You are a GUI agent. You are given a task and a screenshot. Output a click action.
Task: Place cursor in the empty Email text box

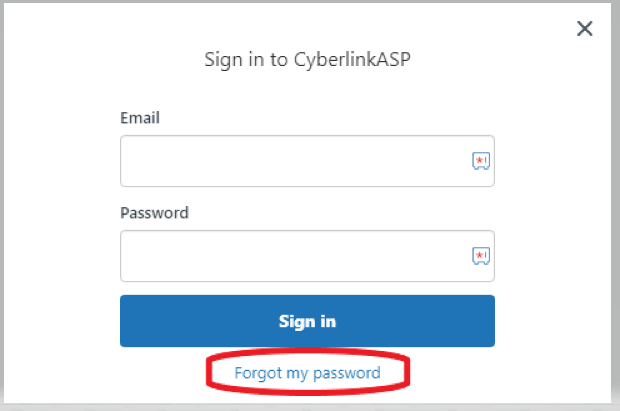(307, 161)
